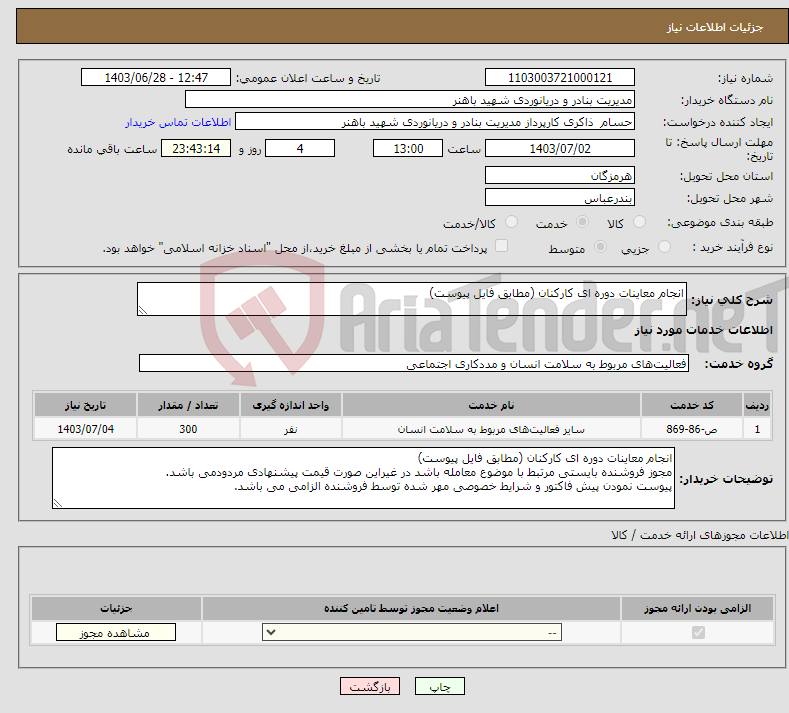This screenshot has height=713, width=789.
Task: Click the الزامی بودن ارائه مجوز column header
Action: pyautogui.click(x=697, y=608)
